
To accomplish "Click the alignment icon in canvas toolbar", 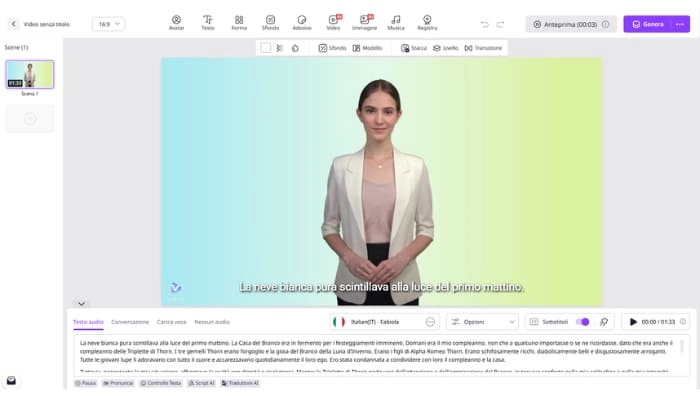I will click(x=279, y=48).
